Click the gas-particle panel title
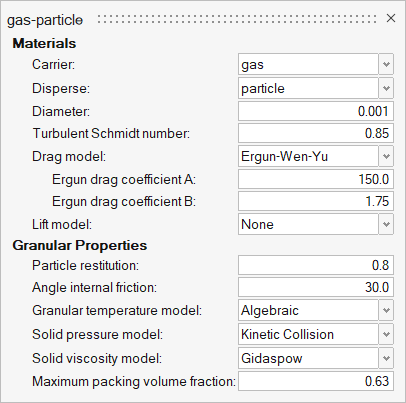This screenshot has height=403, width=406. 45,20
